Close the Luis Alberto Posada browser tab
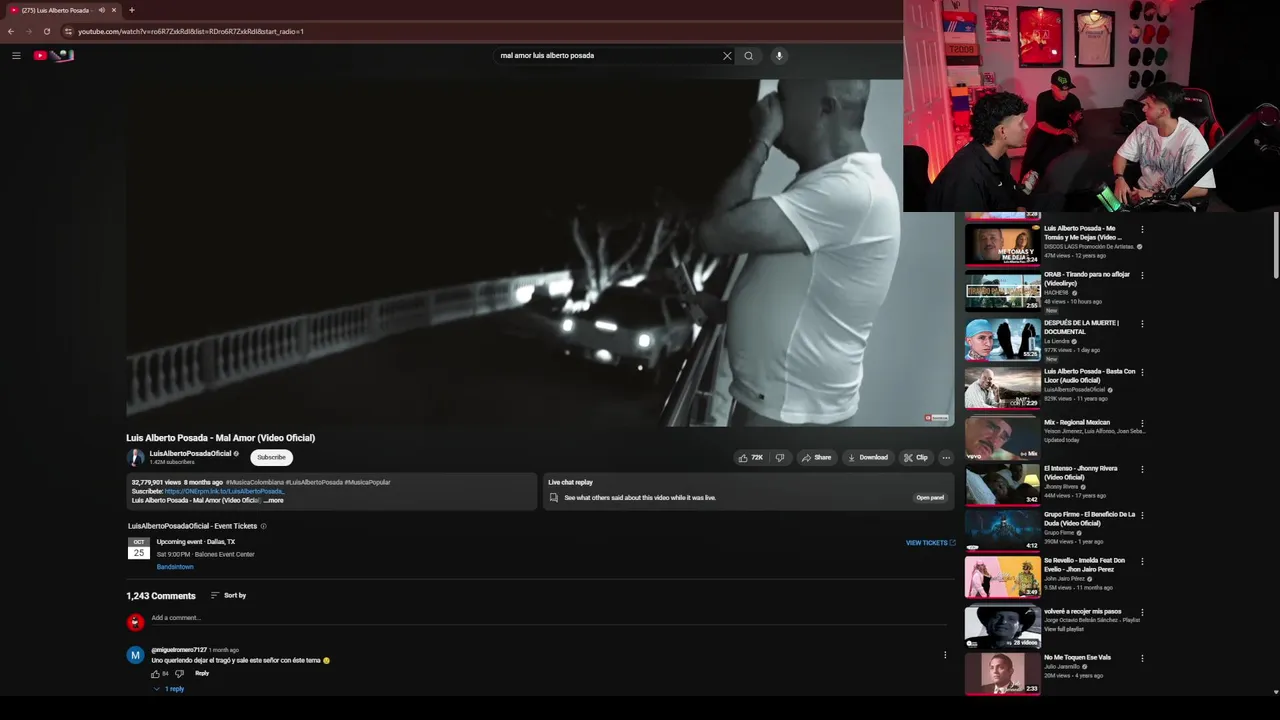The height and width of the screenshot is (720, 1280). [114, 10]
